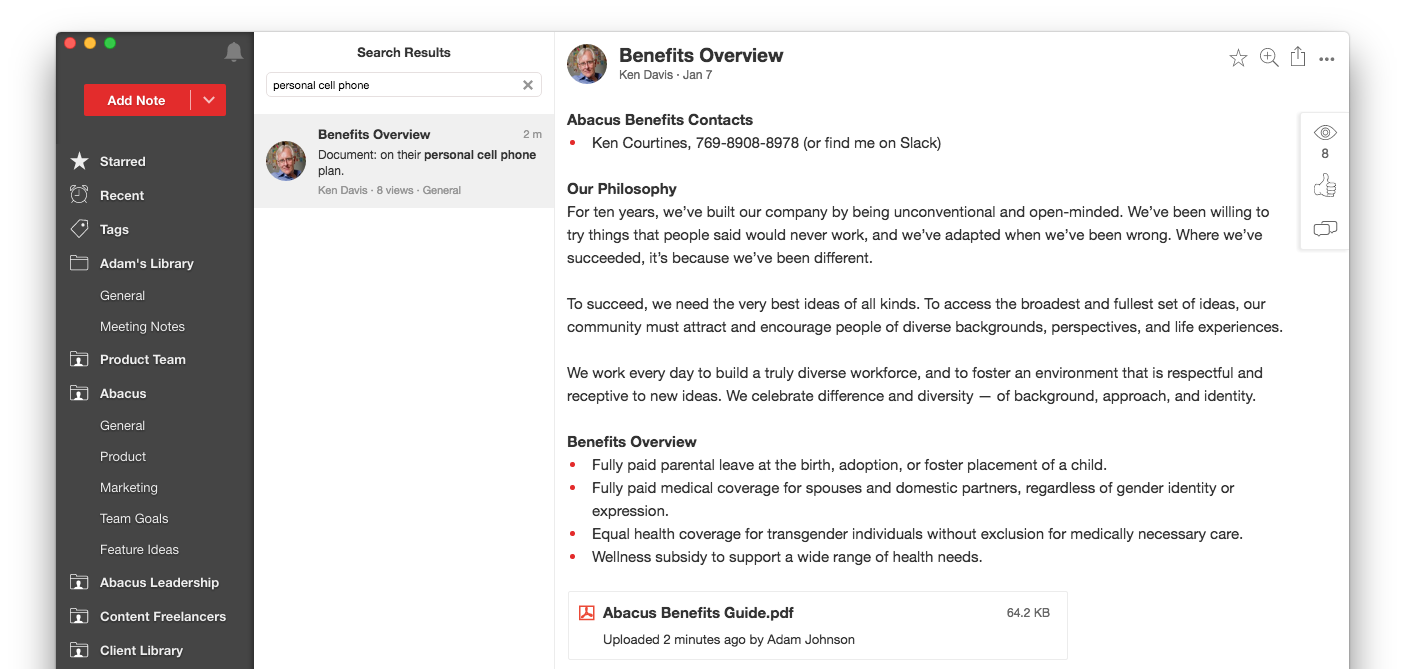Click the share note icon

pos(1298,56)
